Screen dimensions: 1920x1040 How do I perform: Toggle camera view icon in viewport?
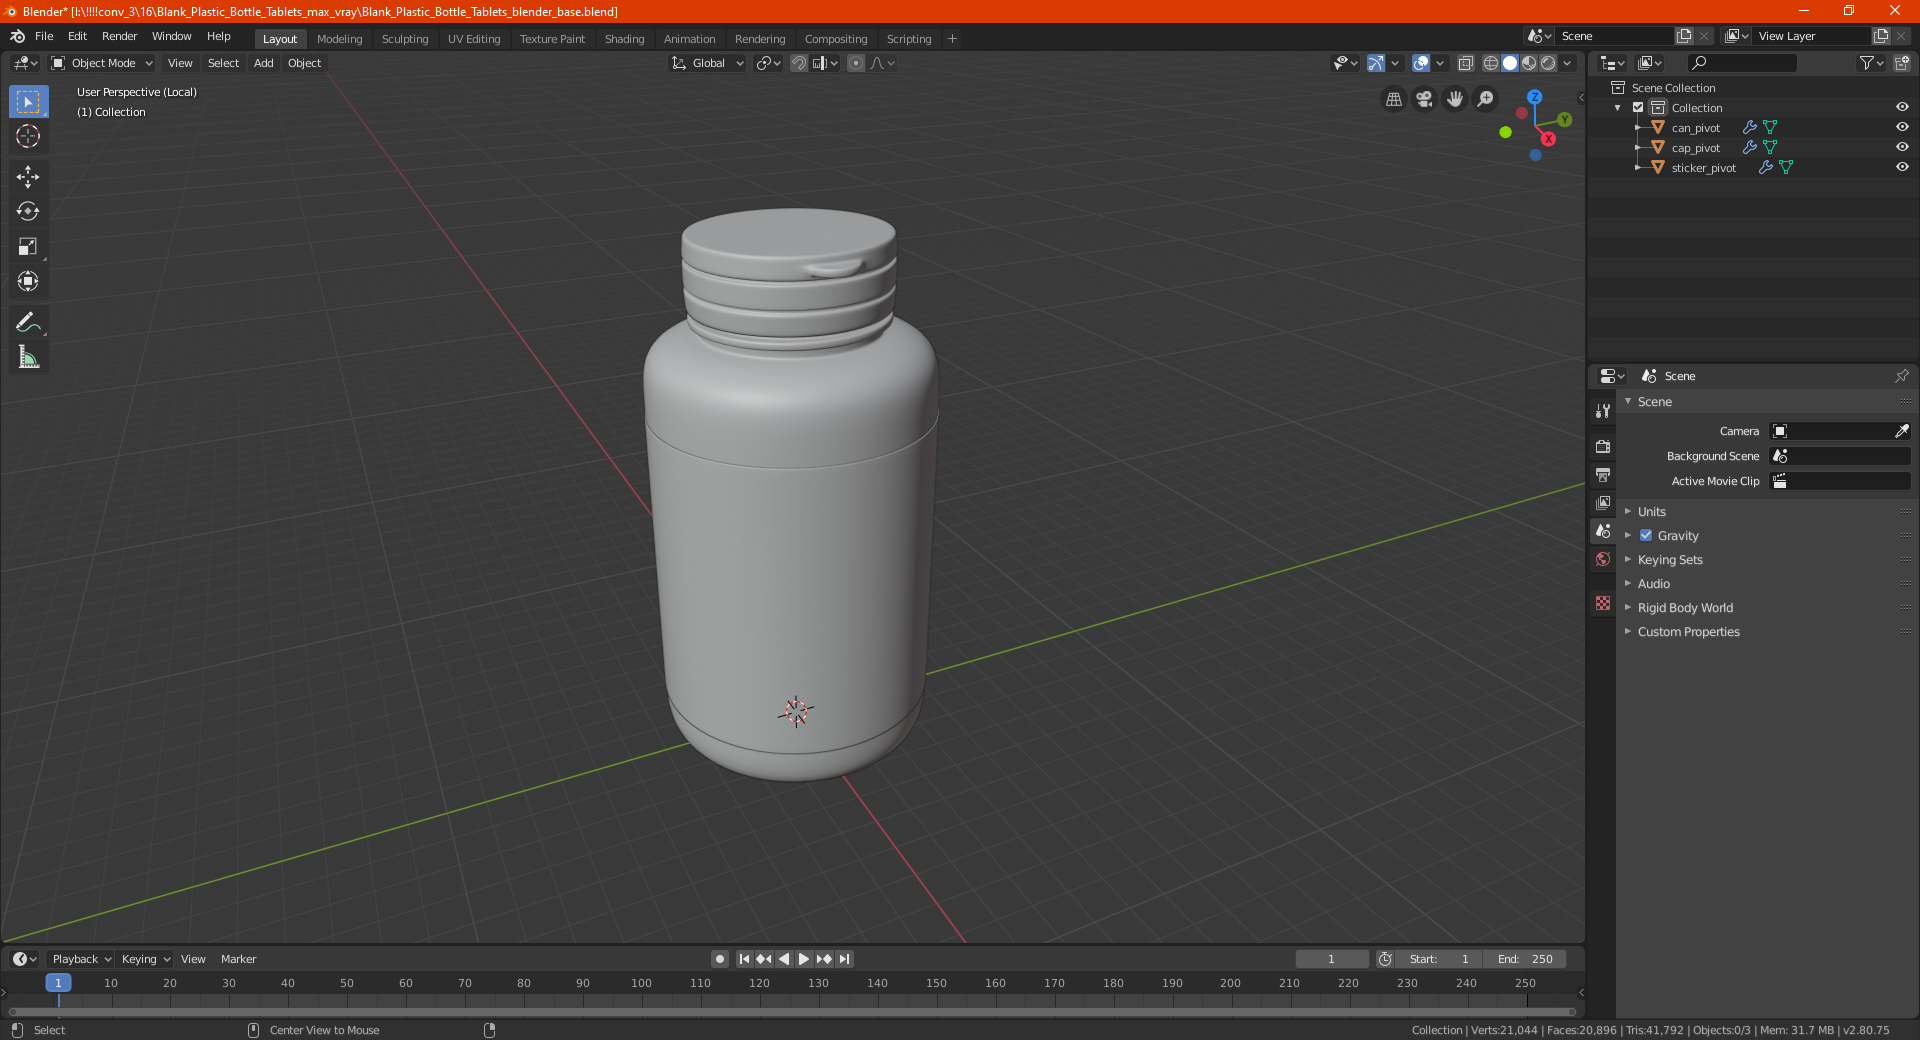coord(1424,99)
